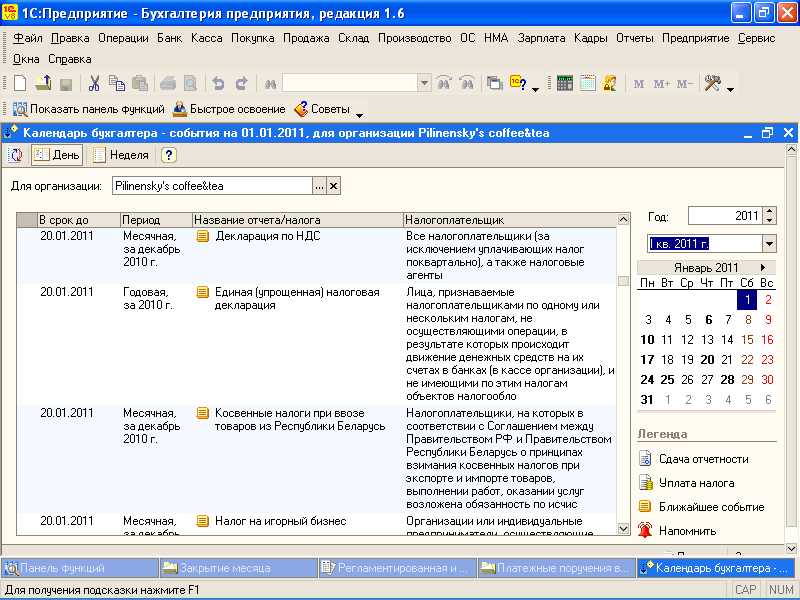The height and width of the screenshot is (600, 800).
Task: Clear the organization field with X
Action: (333, 186)
